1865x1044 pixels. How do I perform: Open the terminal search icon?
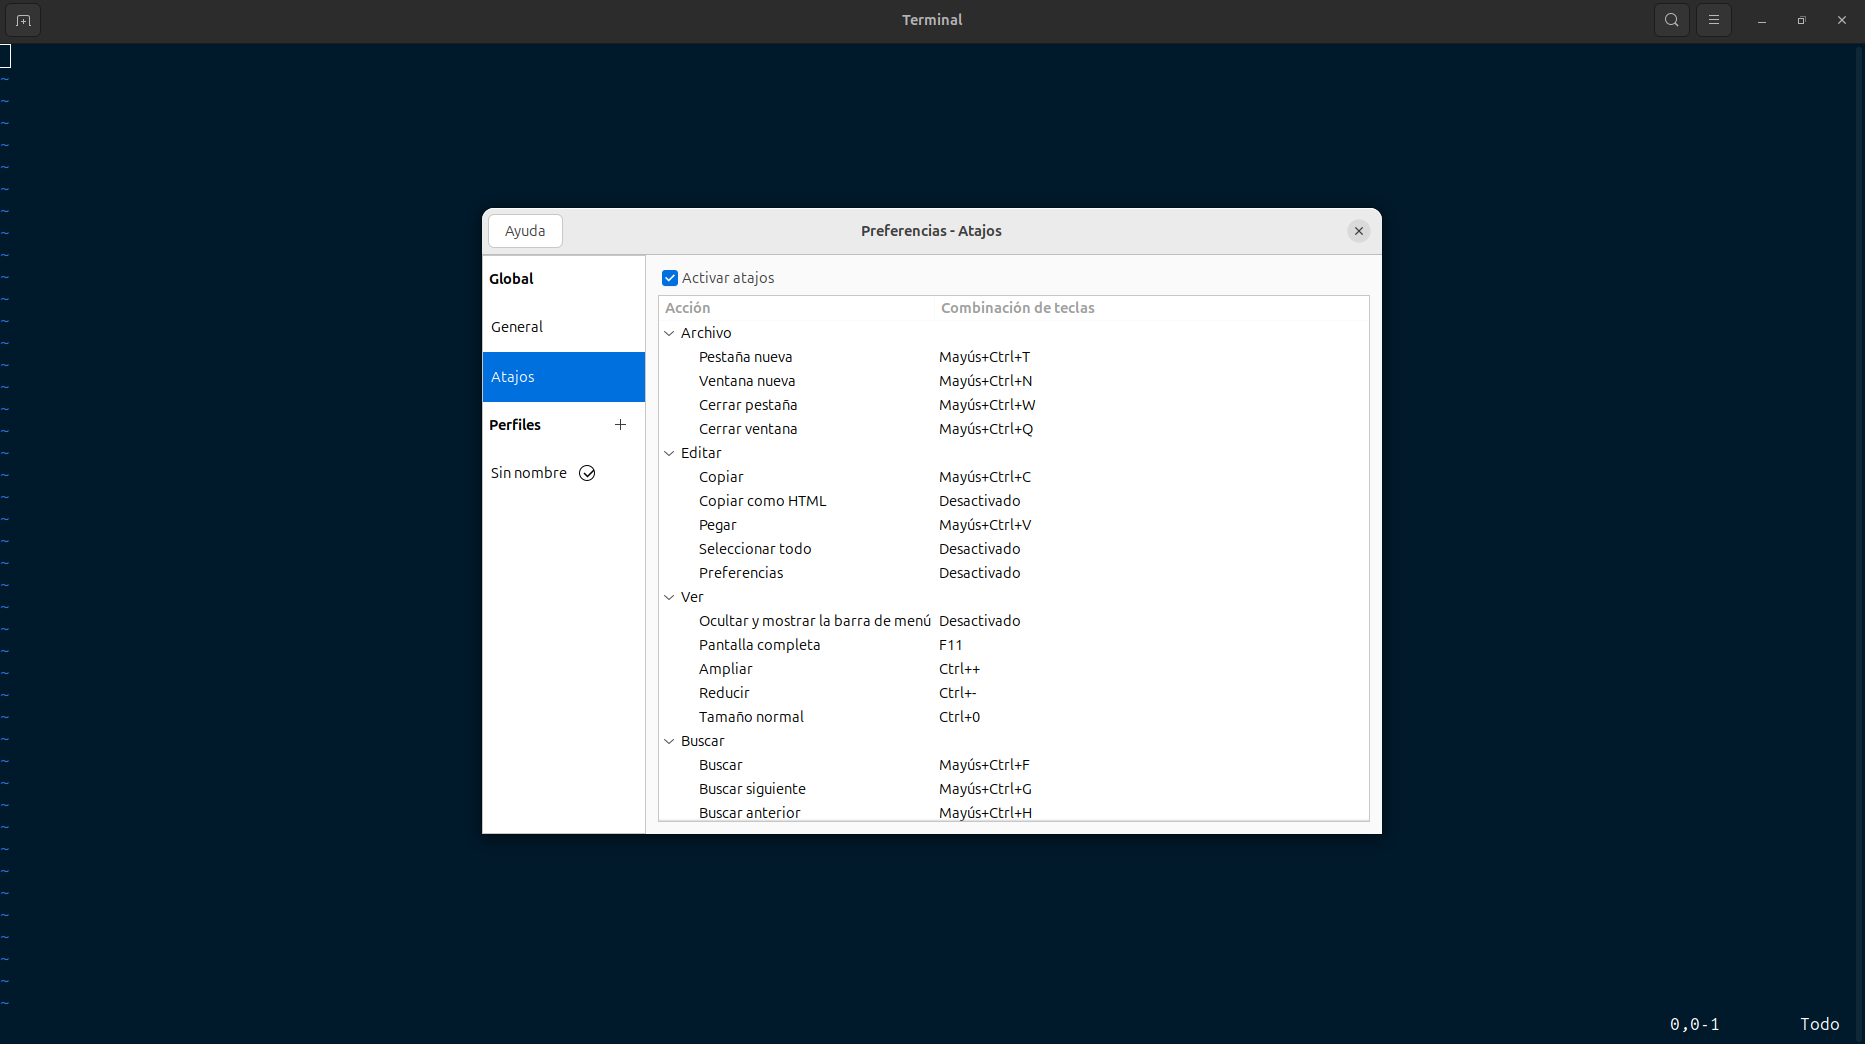point(1671,20)
